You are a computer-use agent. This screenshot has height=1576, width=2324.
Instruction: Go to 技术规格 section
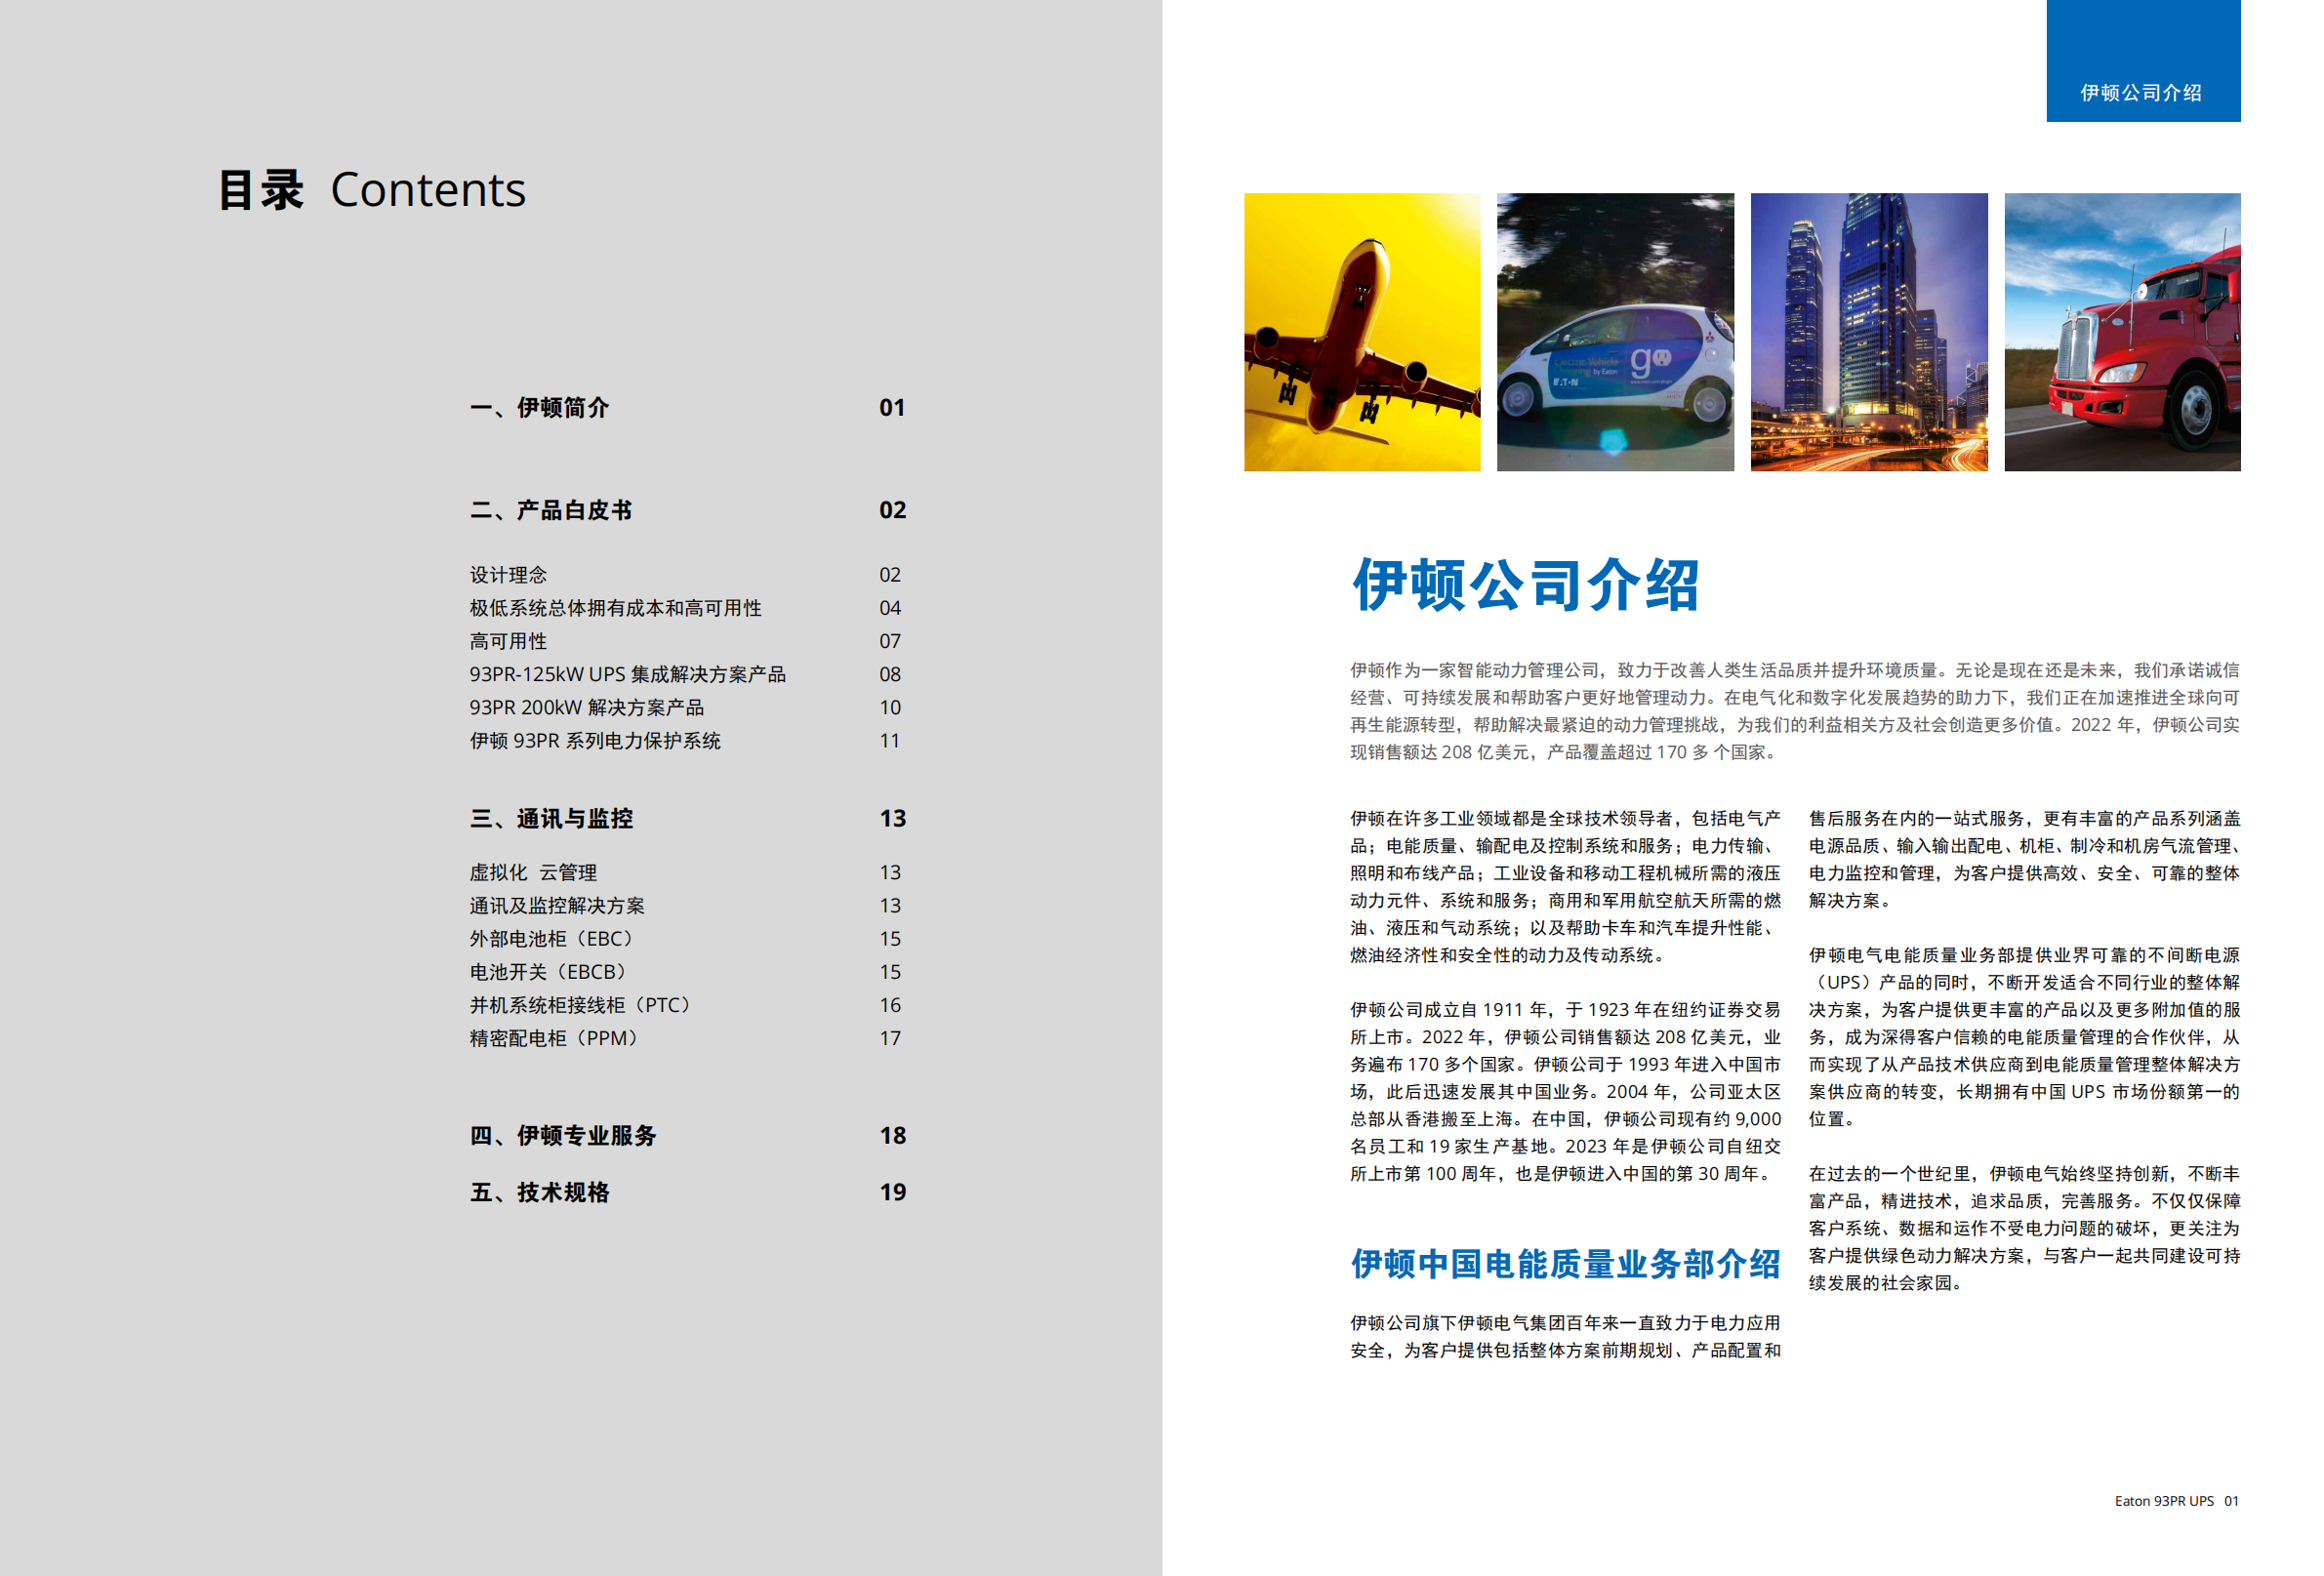click(x=540, y=1192)
